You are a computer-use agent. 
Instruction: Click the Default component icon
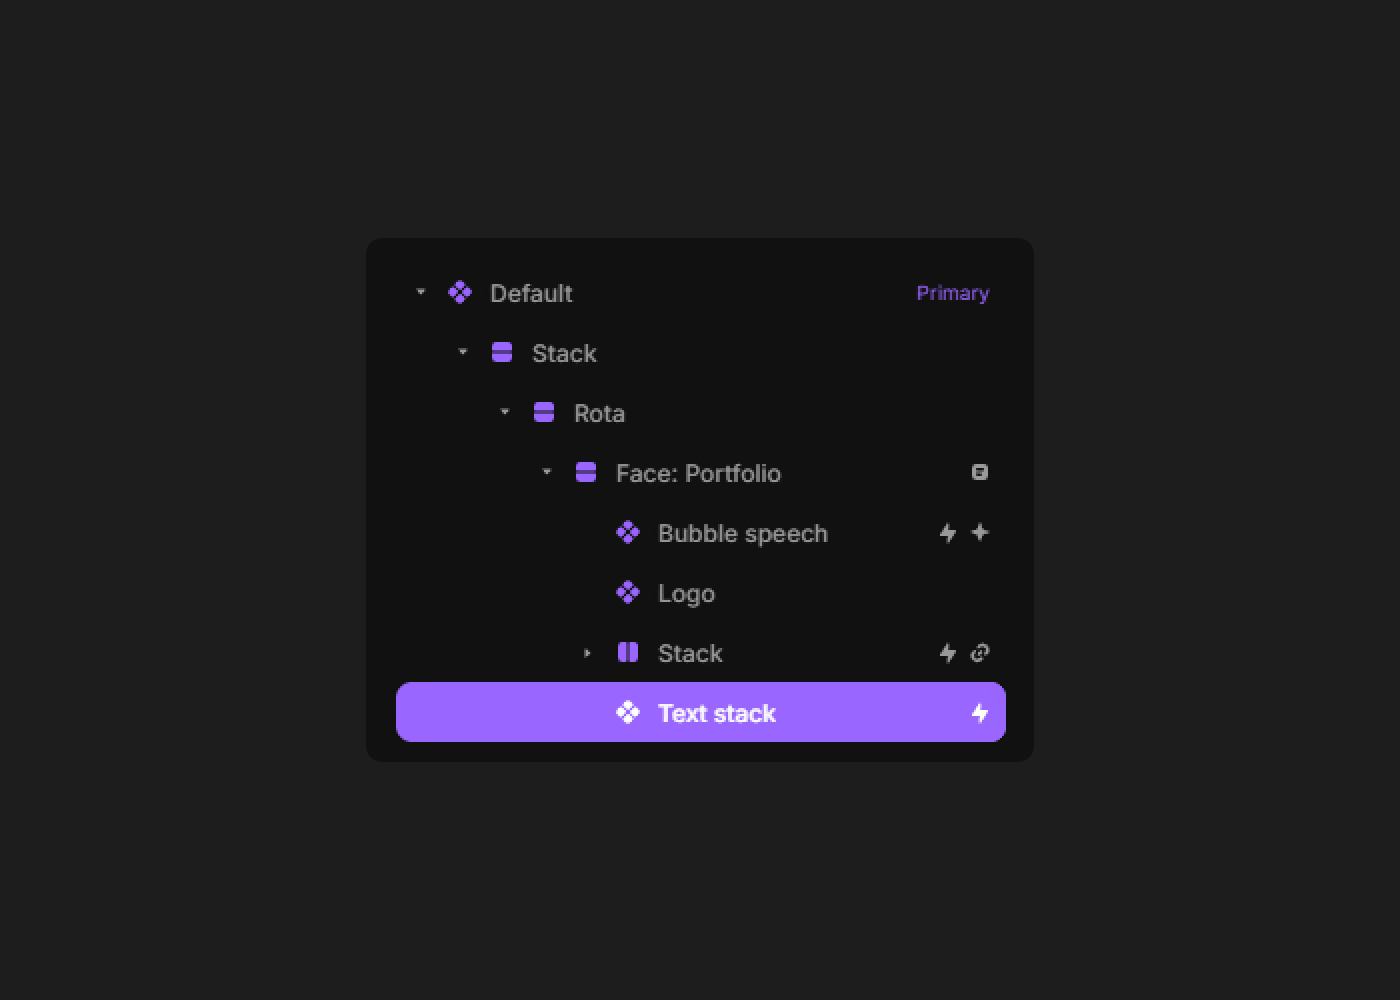click(x=460, y=293)
